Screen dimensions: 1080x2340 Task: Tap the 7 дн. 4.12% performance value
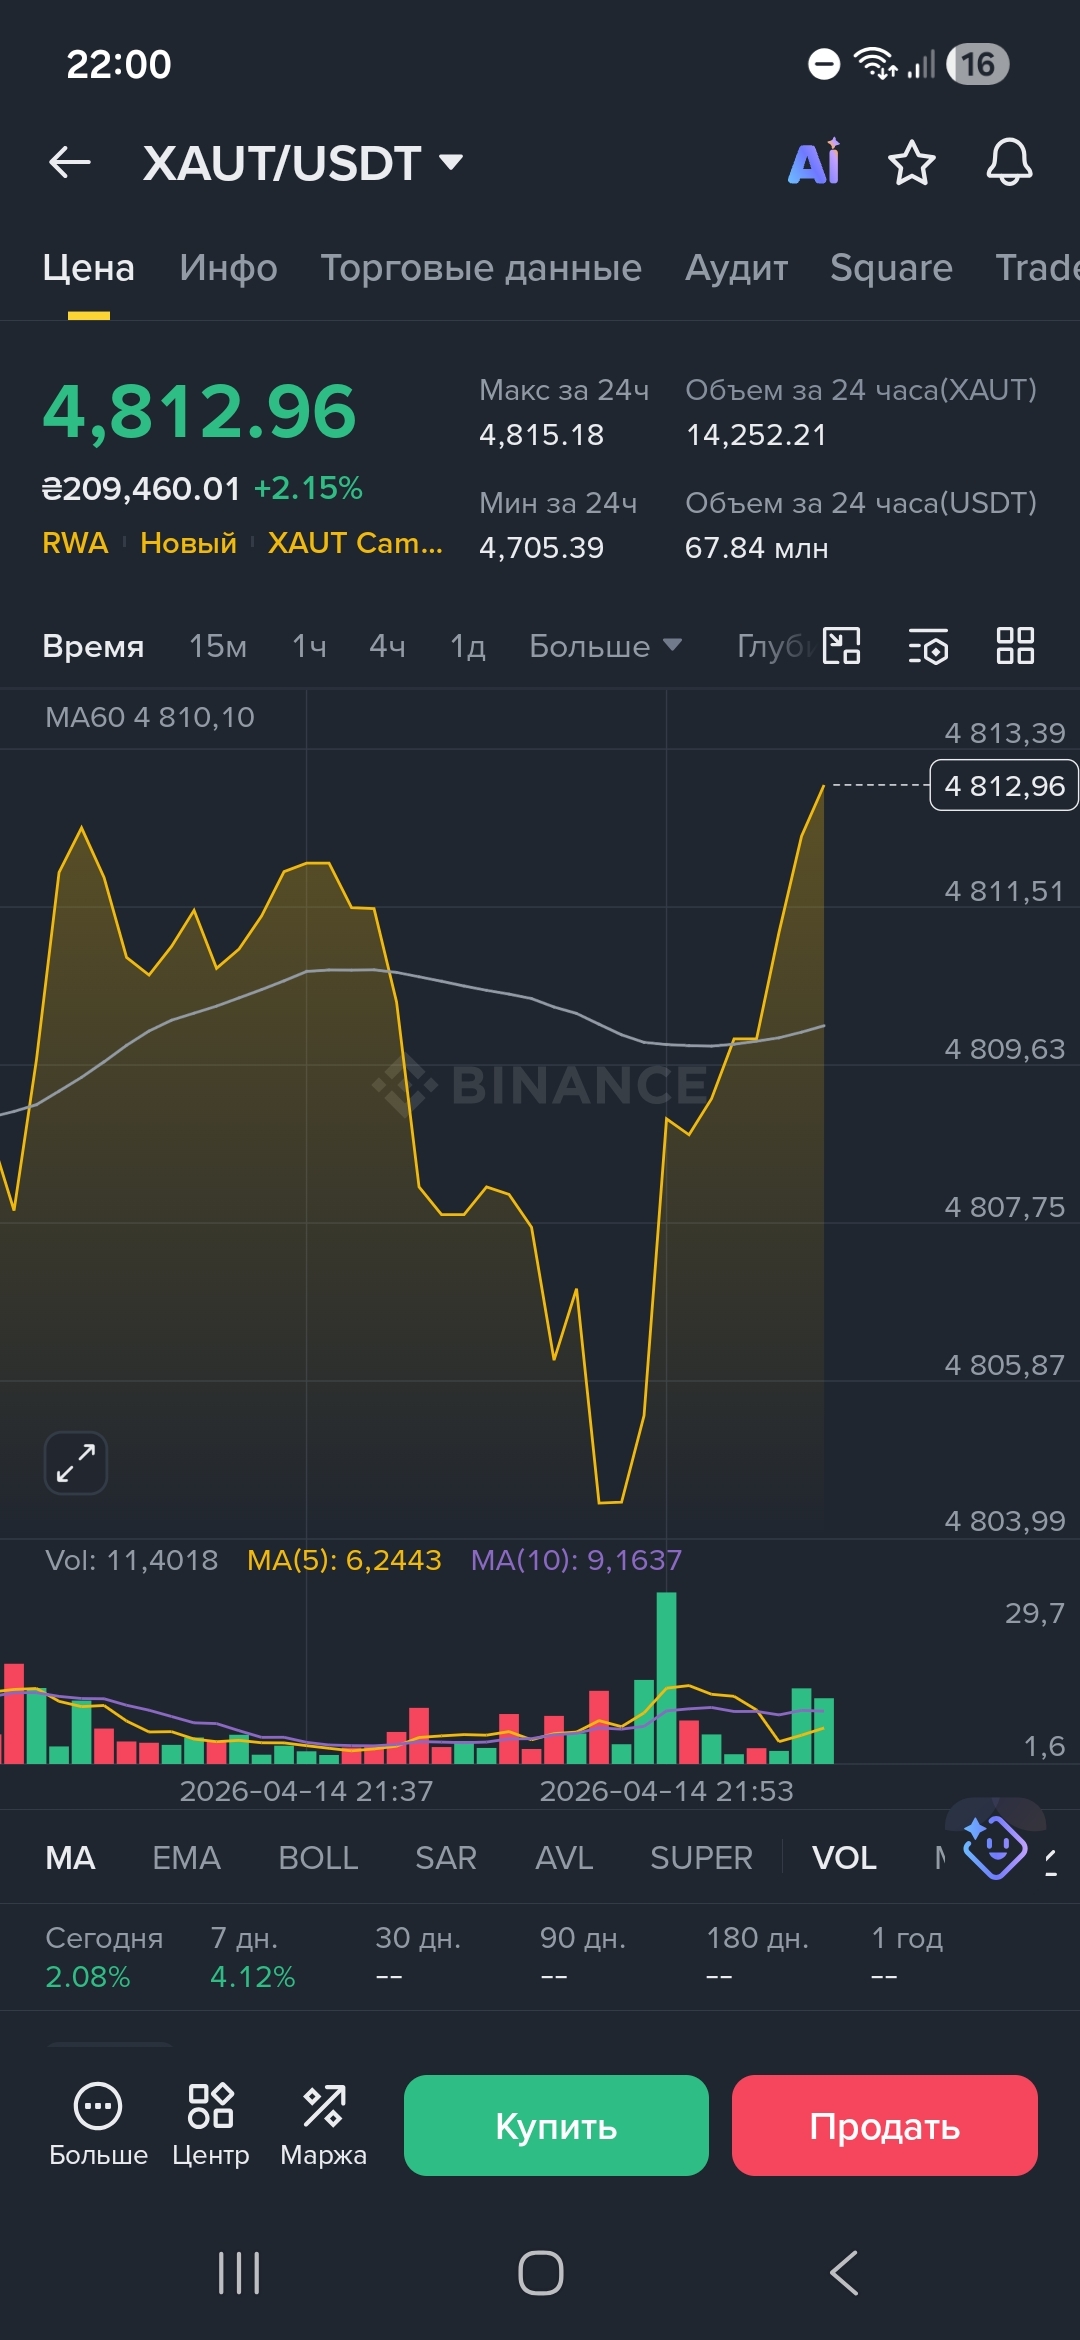pyautogui.click(x=253, y=1977)
